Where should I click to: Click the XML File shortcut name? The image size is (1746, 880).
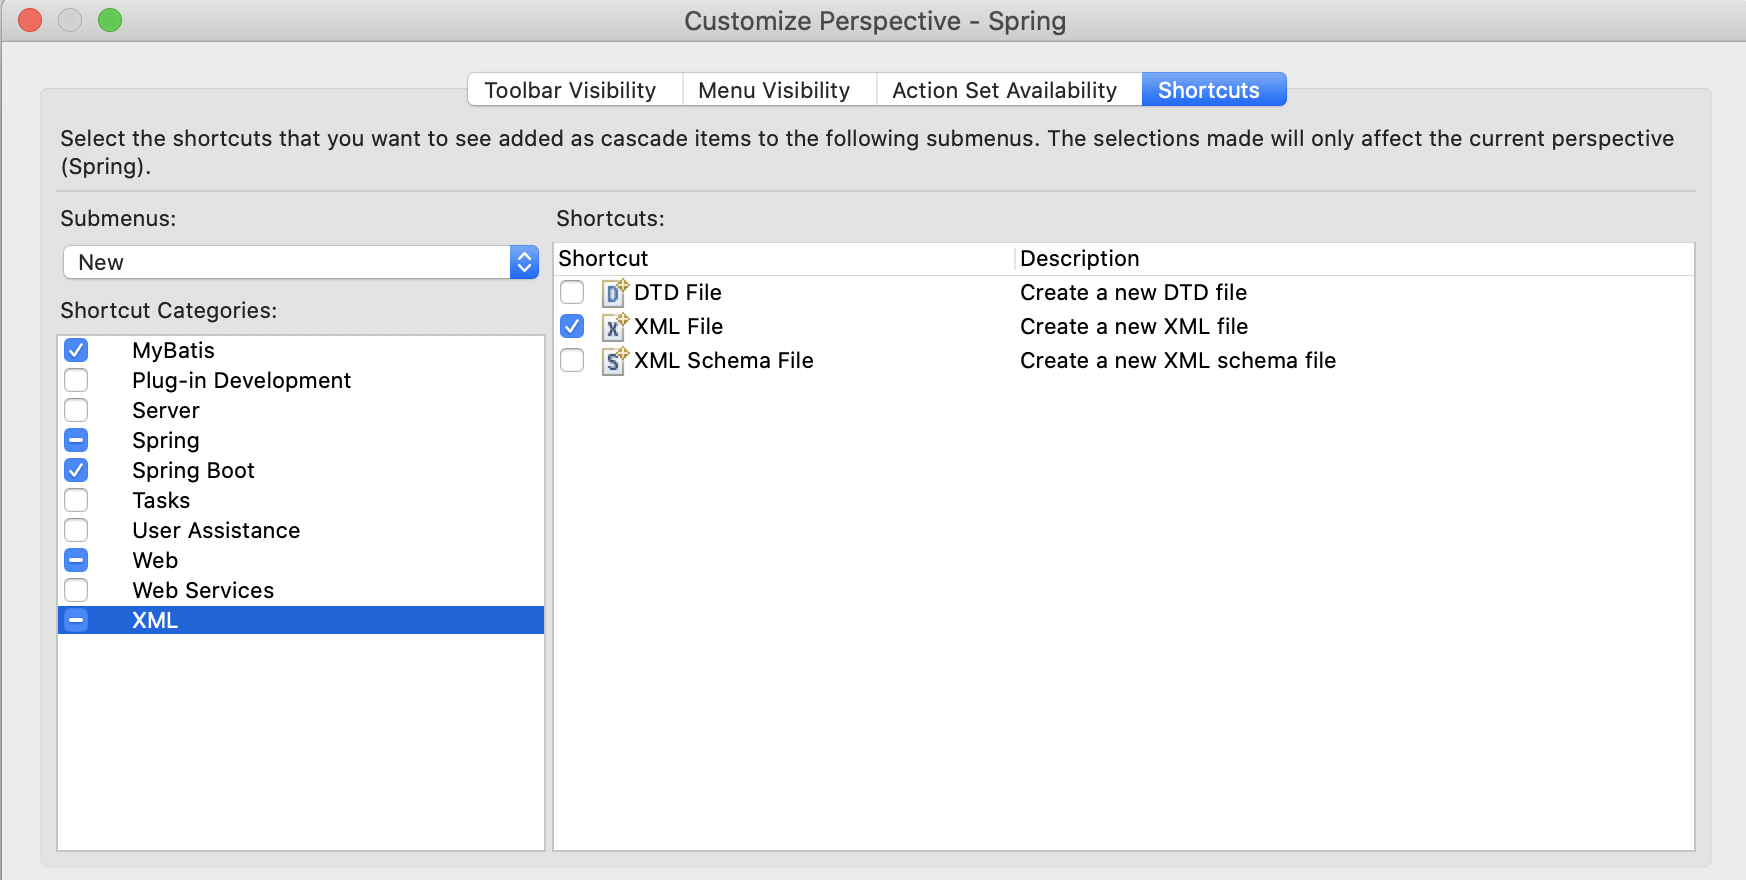pos(679,326)
